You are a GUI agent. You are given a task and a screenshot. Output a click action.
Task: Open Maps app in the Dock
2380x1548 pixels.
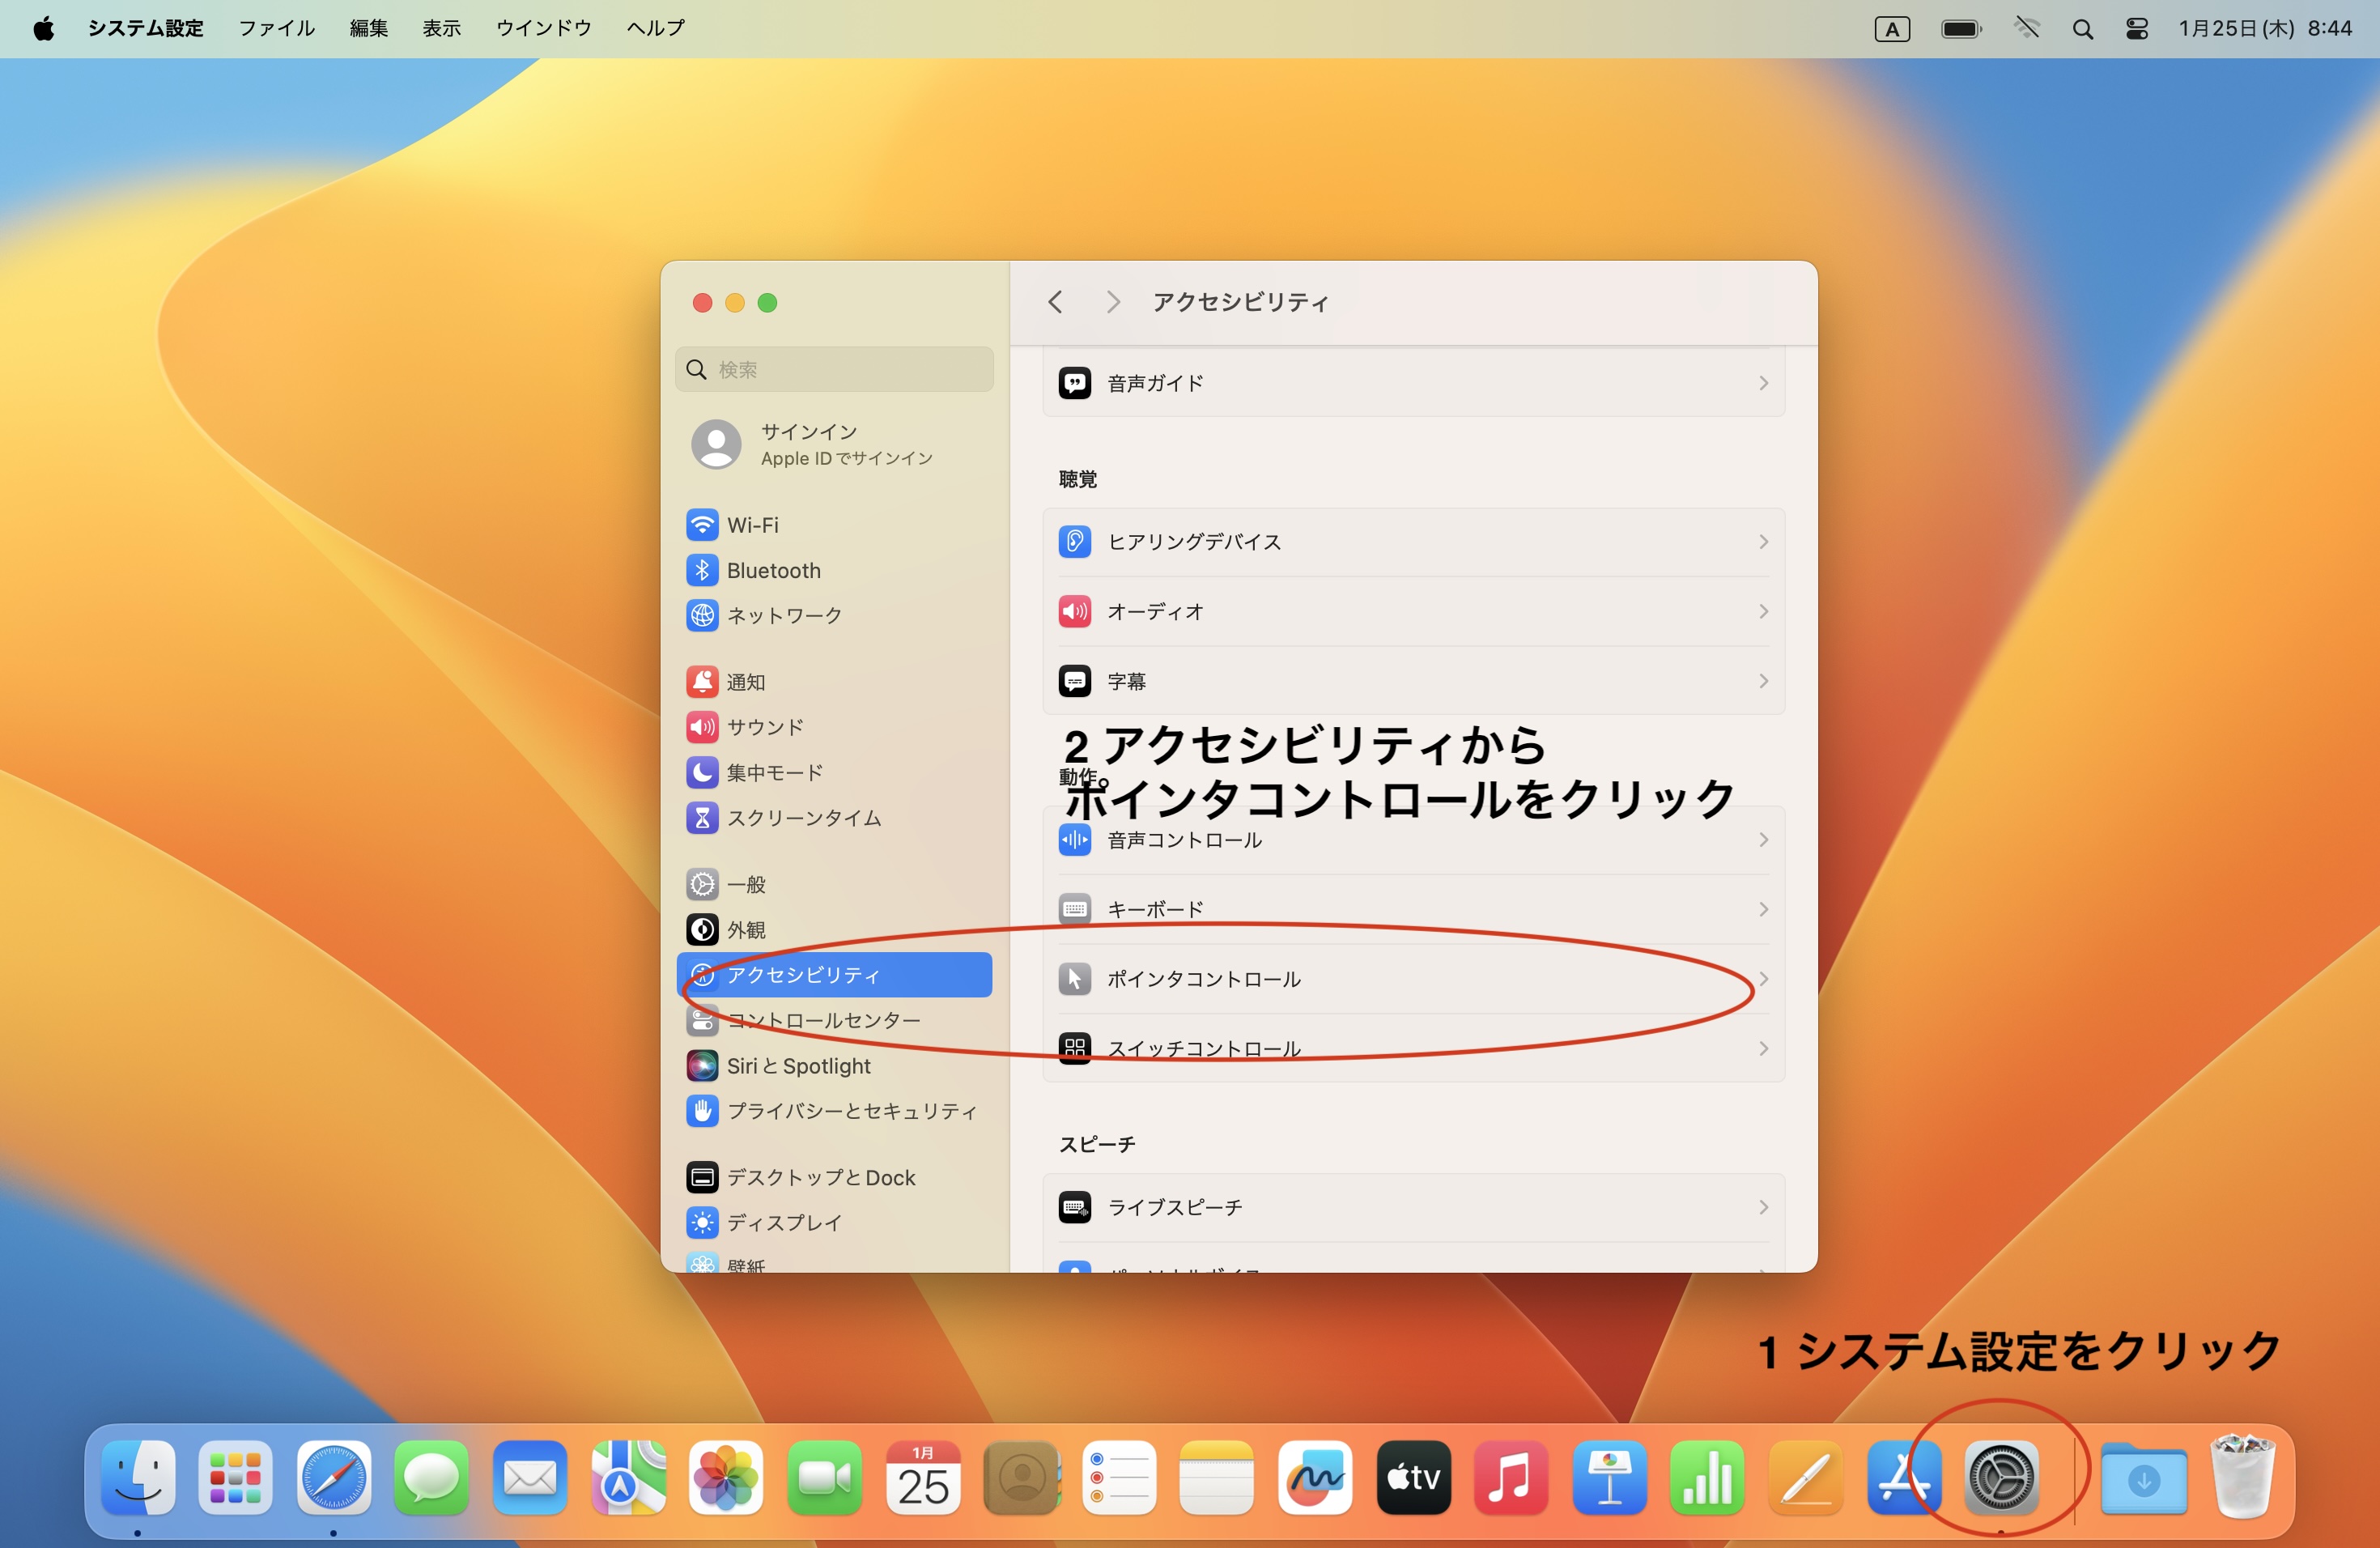628,1477
